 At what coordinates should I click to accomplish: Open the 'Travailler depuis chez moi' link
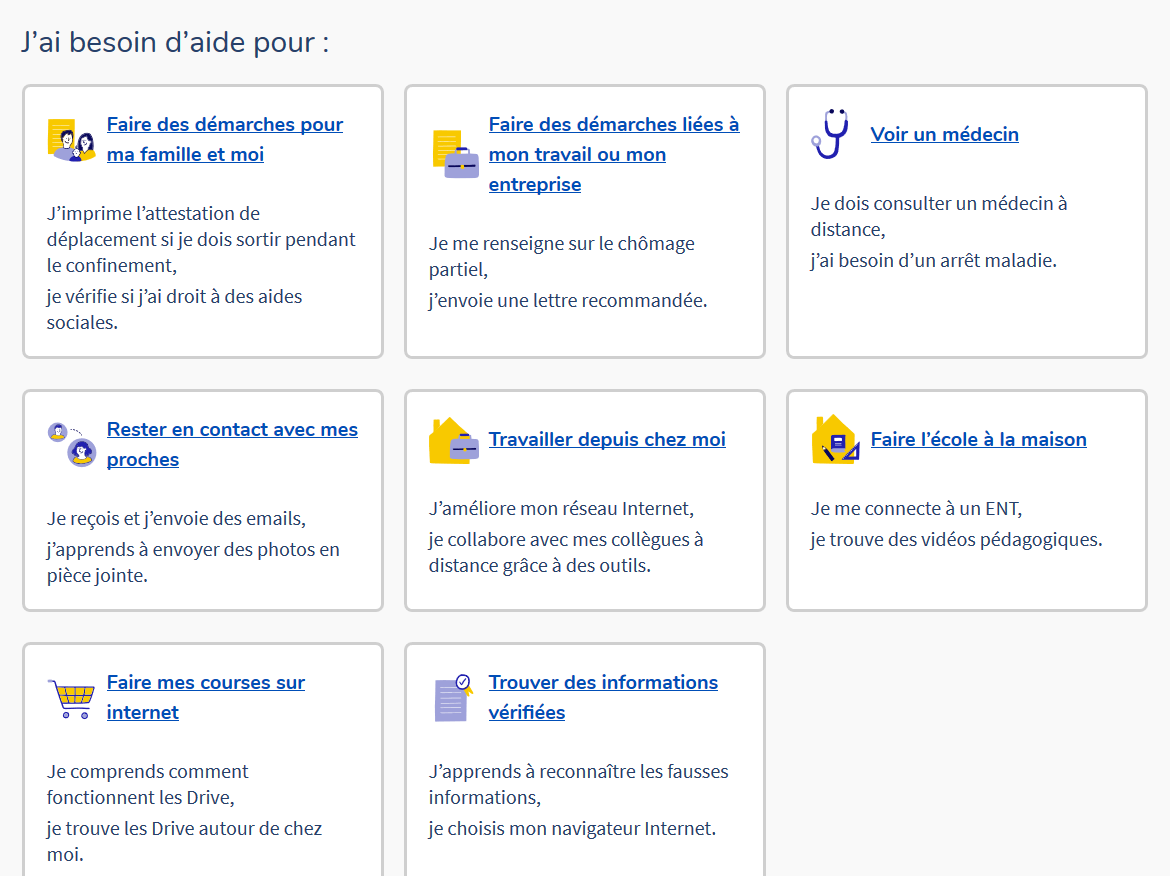[607, 439]
